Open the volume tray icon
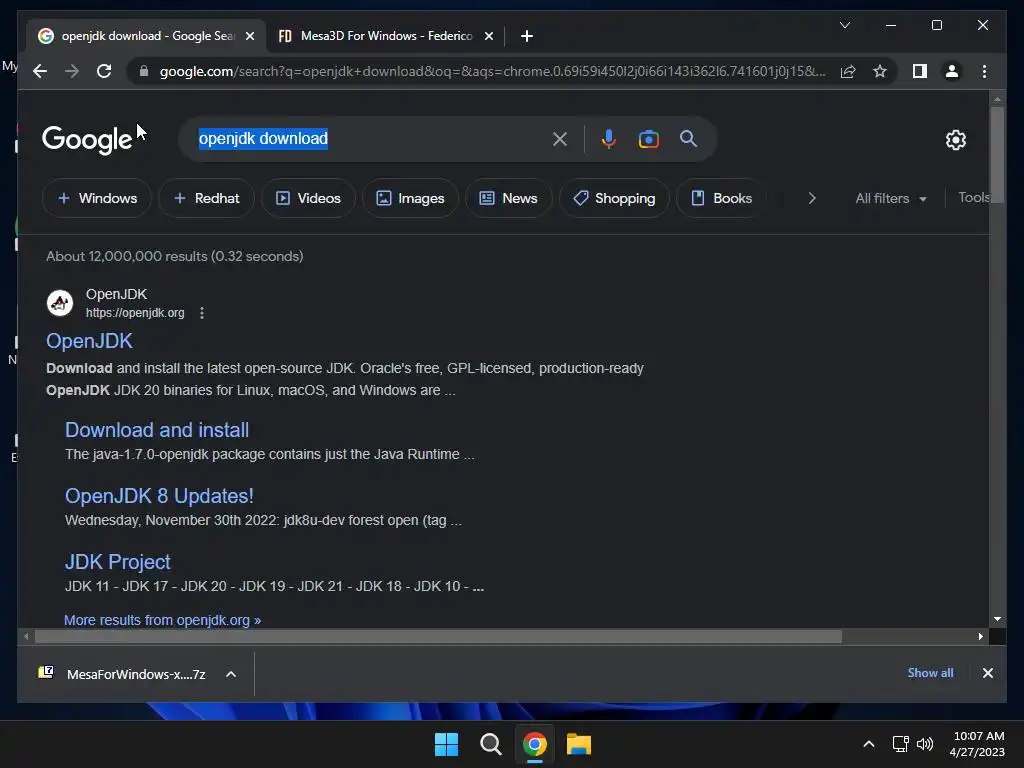Screen dimensions: 1024x768 pos(925,744)
